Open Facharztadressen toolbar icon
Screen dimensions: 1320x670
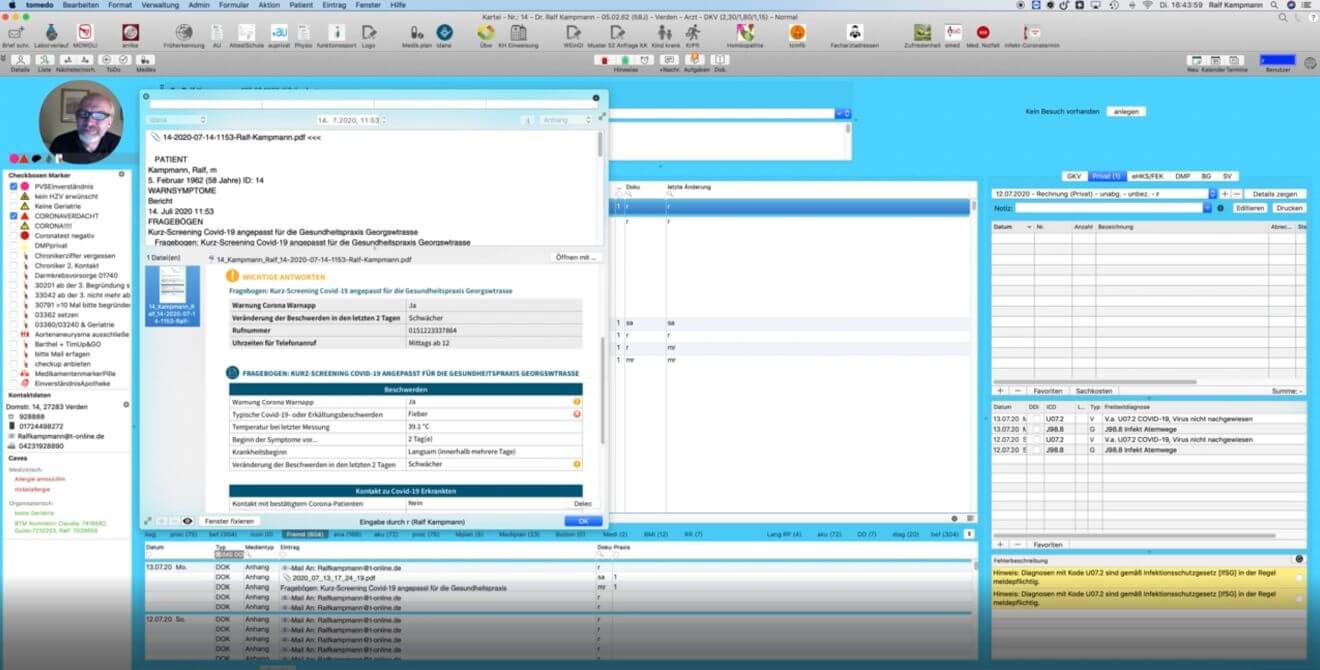[x=855, y=33]
